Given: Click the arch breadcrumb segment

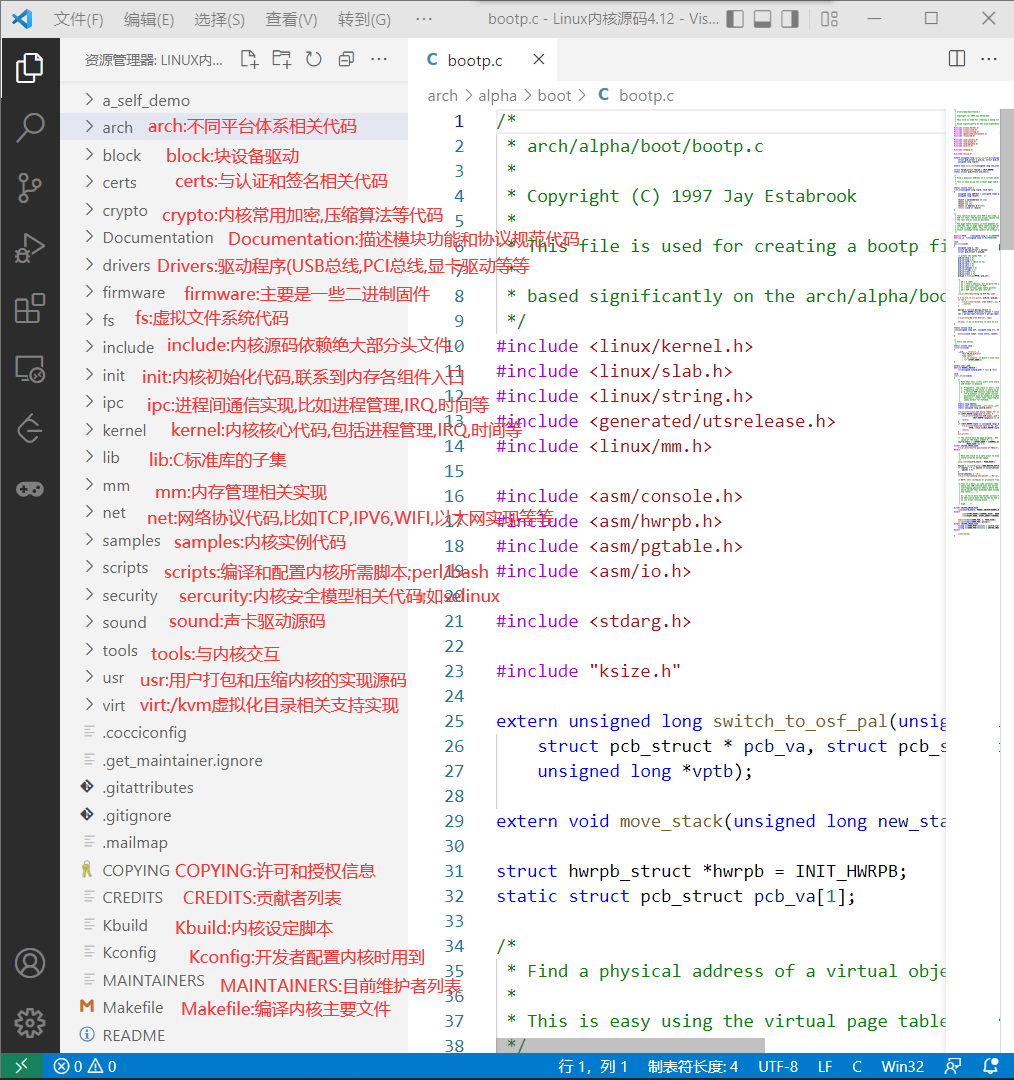Looking at the screenshot, I should pos(442,96).
